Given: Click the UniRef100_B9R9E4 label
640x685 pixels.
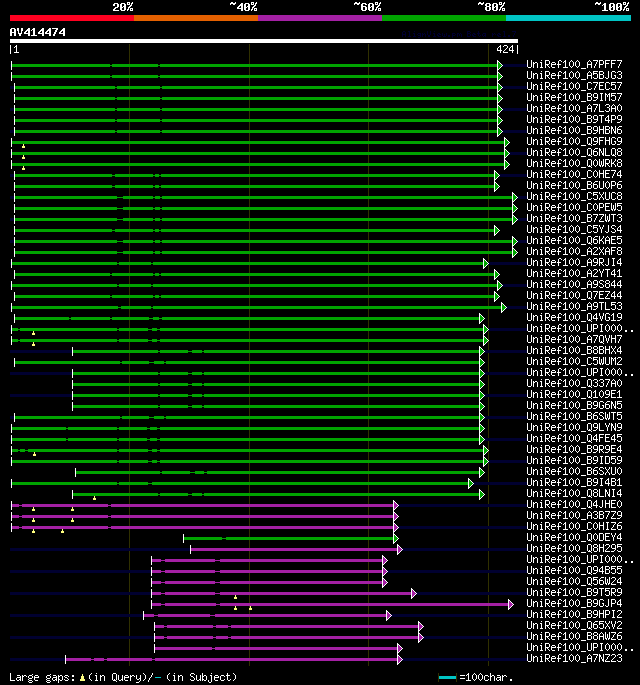Looking at the screenshot, I should click(574, 450).
